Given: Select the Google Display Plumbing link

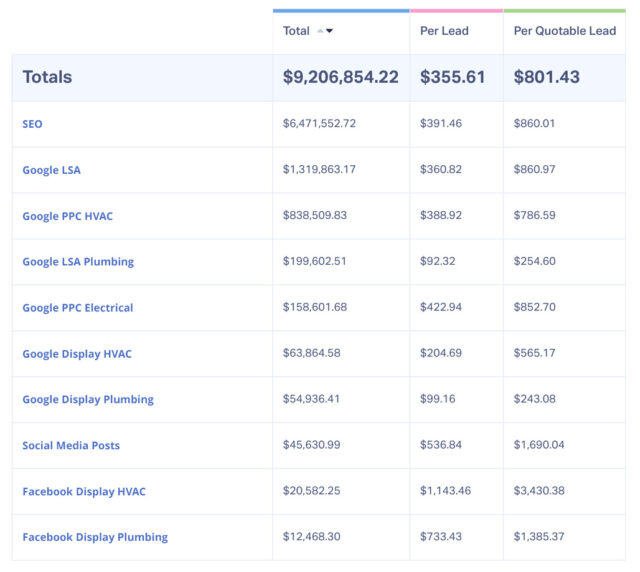Looking at the screenshot, I should coord(88,400).
